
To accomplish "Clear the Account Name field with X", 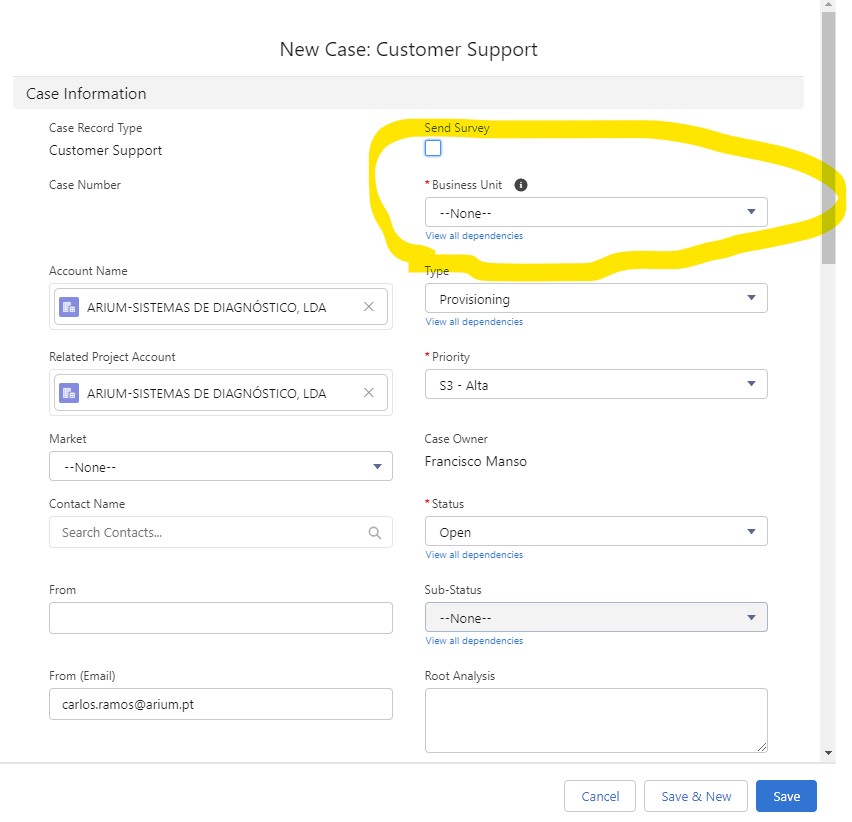I will pos(368,307).
